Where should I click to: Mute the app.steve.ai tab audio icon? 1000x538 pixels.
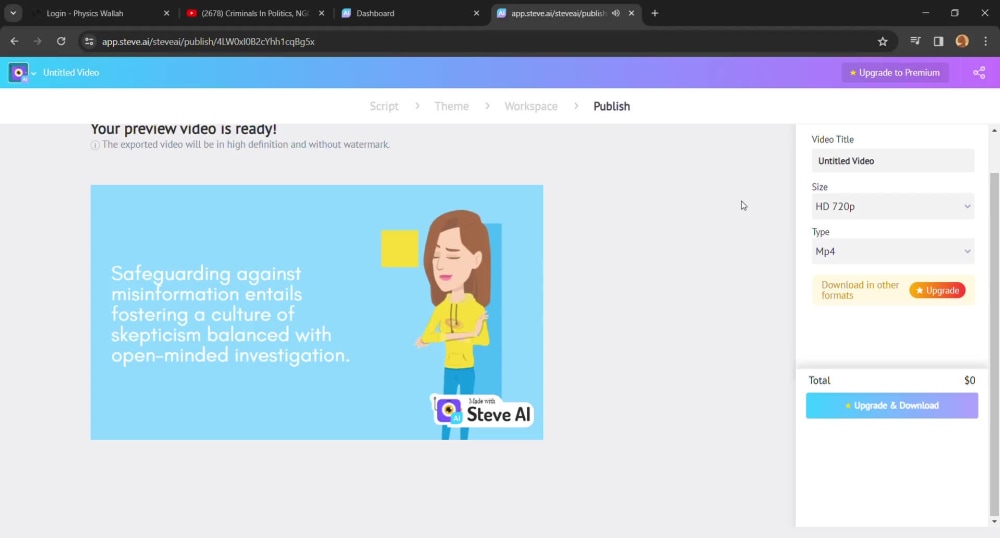615,13
